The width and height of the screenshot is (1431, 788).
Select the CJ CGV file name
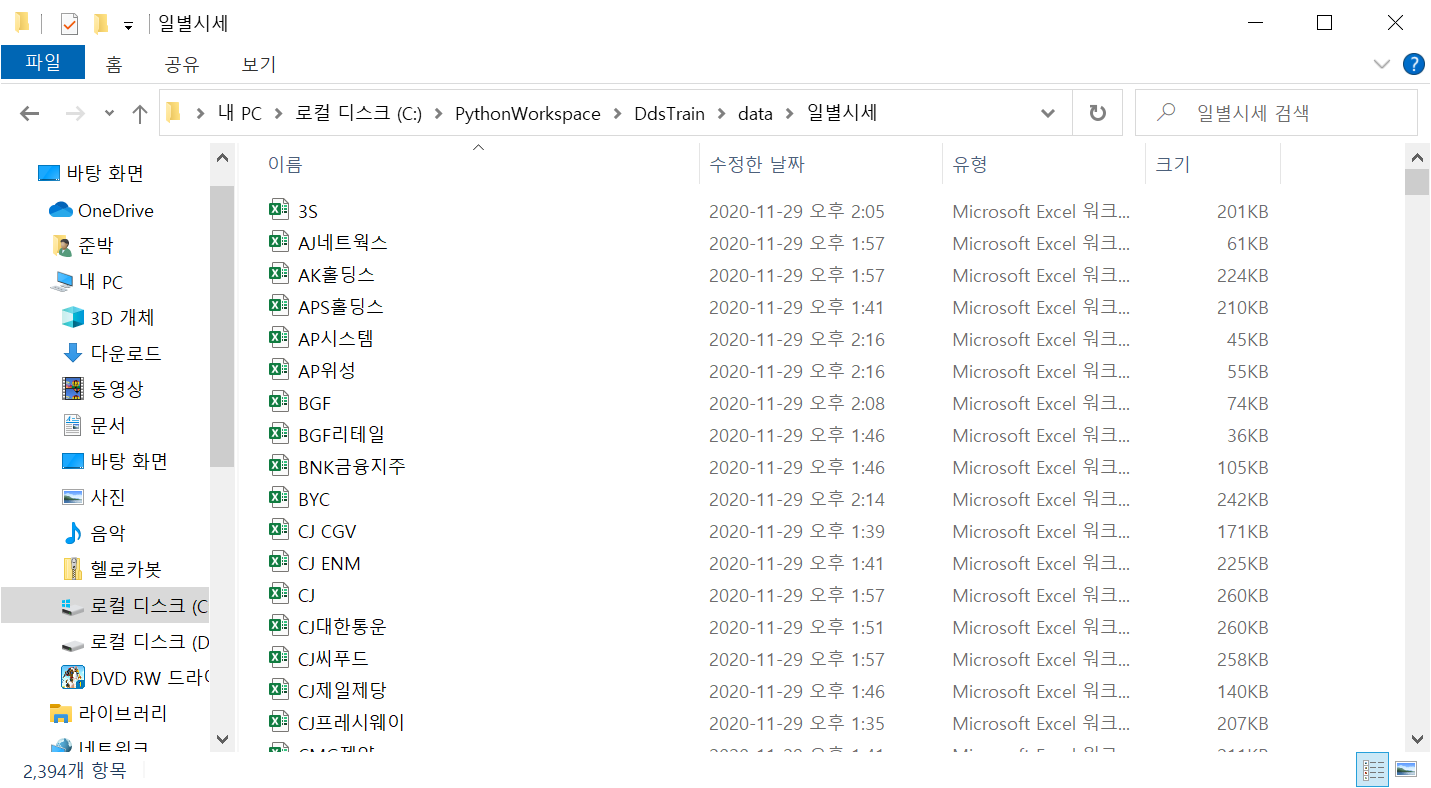[x=327, y=531]
